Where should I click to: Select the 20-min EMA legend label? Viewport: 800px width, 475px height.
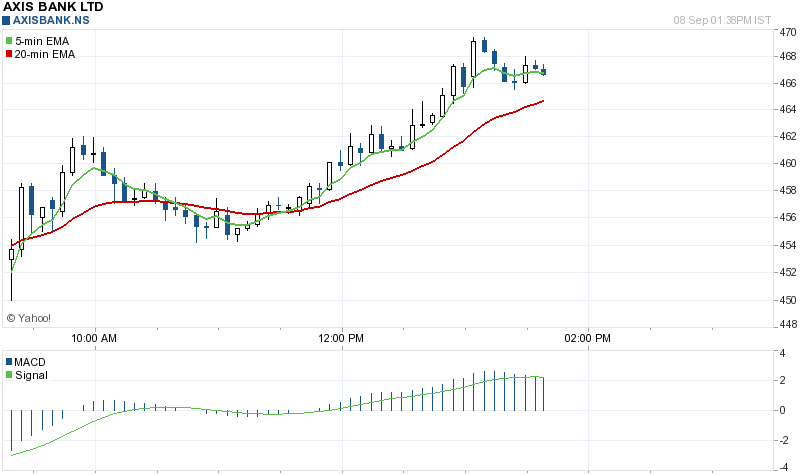(x=45, y=54)
